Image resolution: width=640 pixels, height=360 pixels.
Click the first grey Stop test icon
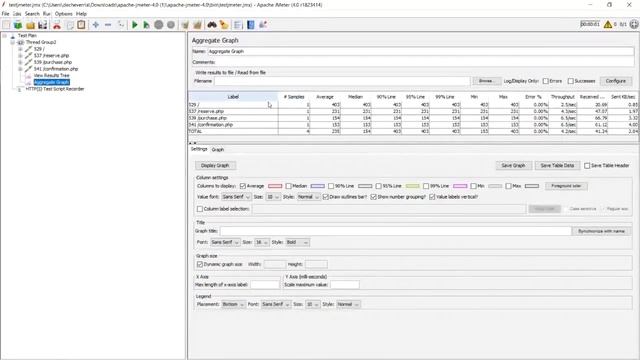(x=159, y=25)
